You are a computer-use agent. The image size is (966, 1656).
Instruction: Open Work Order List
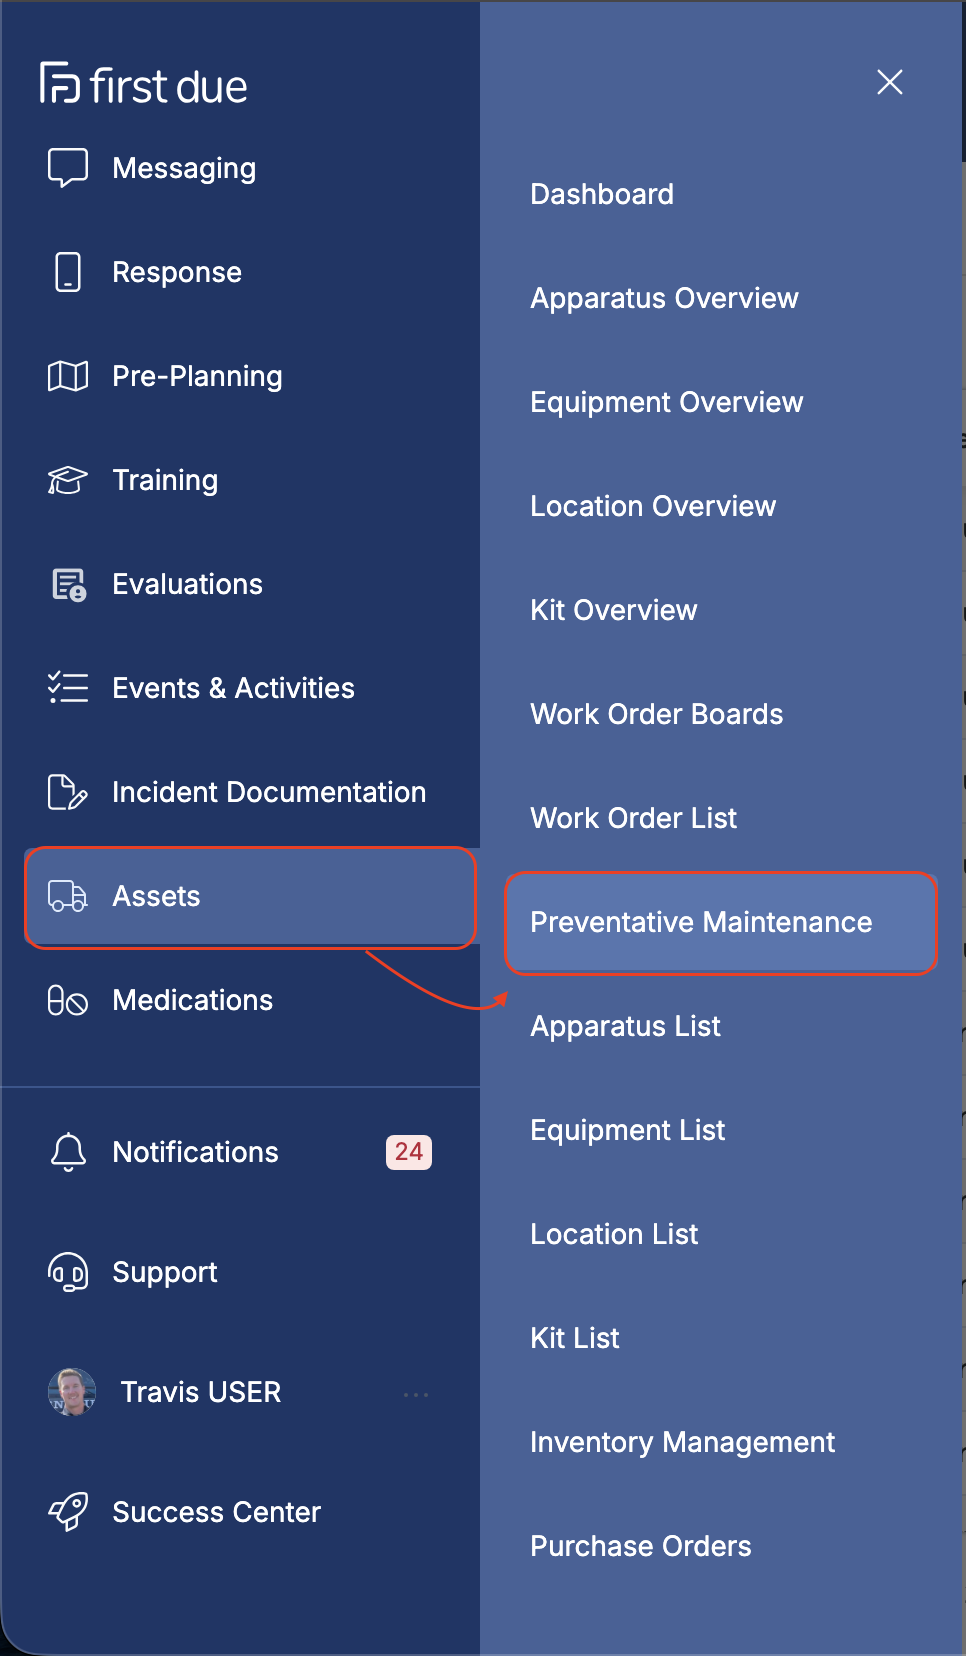point(633,818)
